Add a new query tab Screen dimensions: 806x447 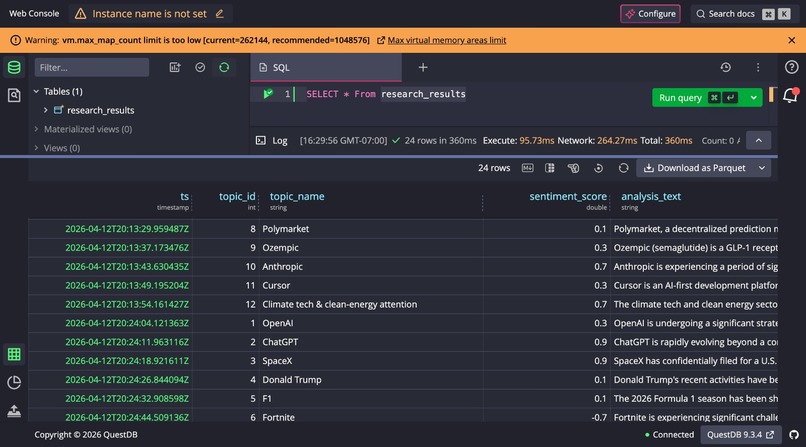pos(423,67)
